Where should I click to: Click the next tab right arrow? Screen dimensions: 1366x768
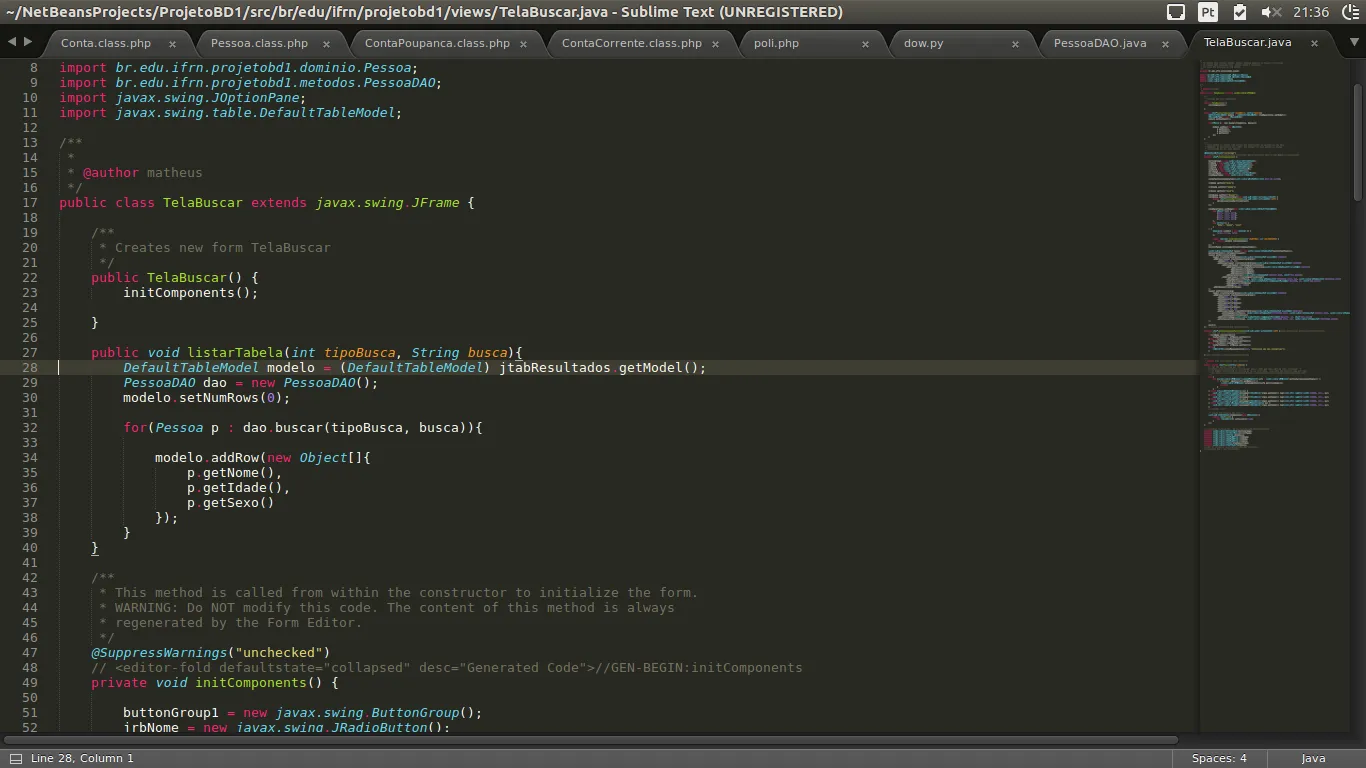tap(28, 42)
